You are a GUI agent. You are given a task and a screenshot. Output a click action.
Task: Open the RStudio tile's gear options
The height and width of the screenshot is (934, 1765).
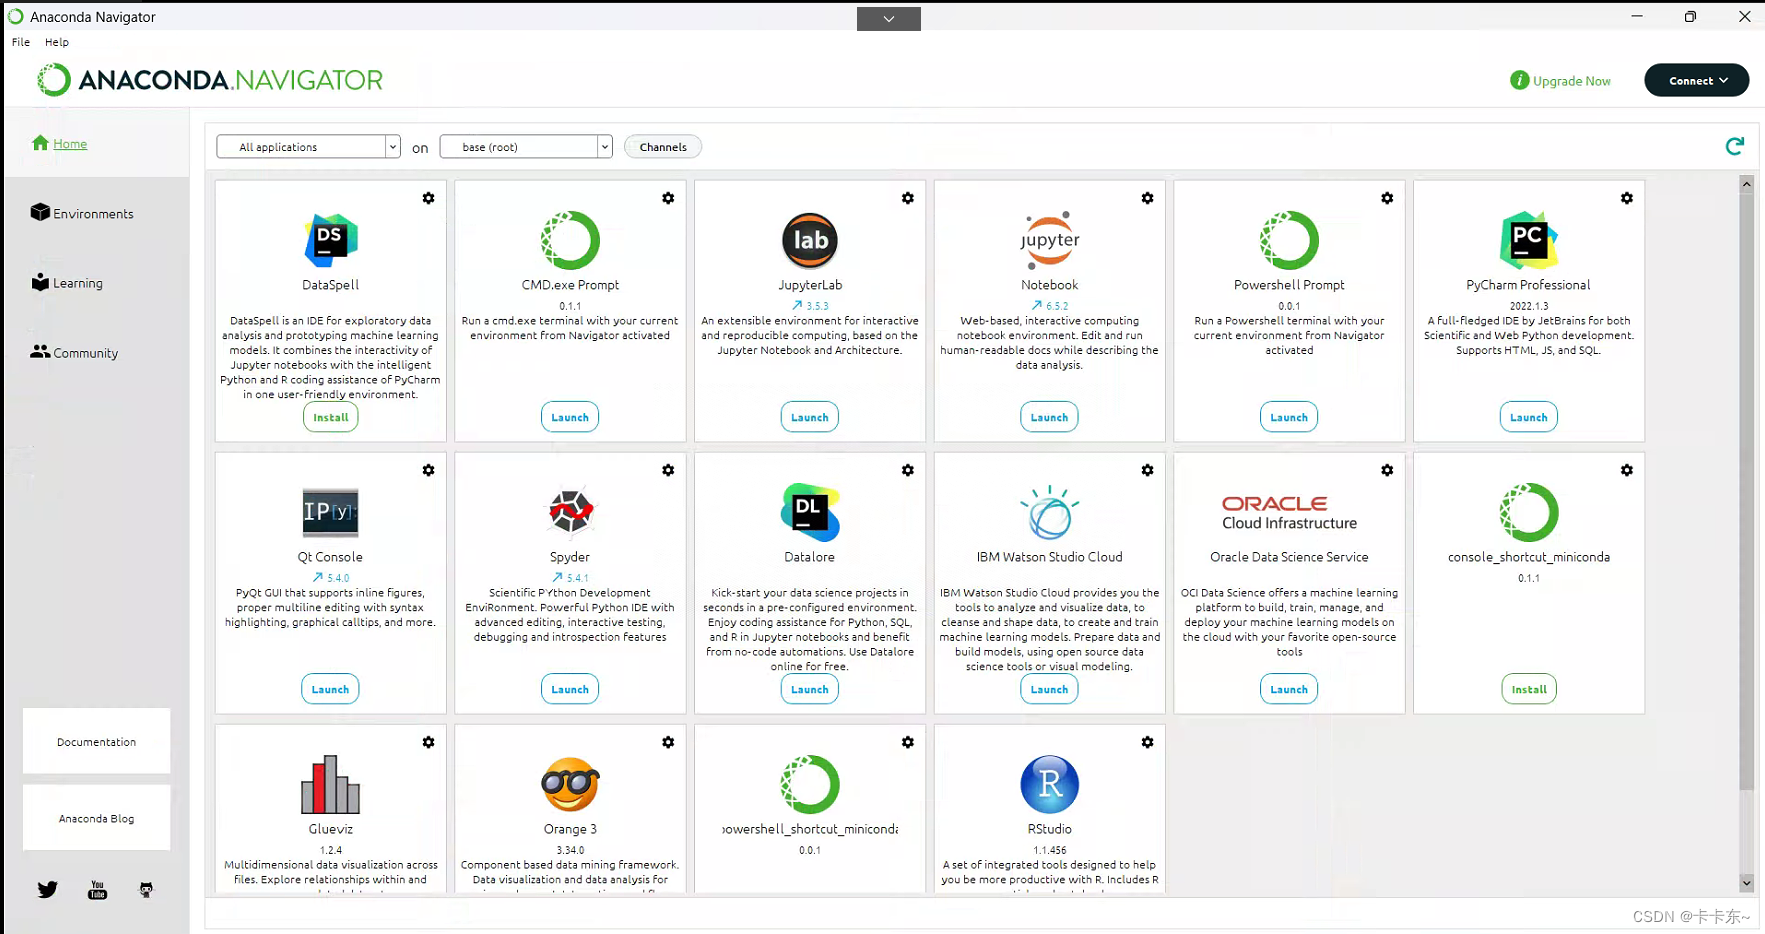pos(1147,742)
